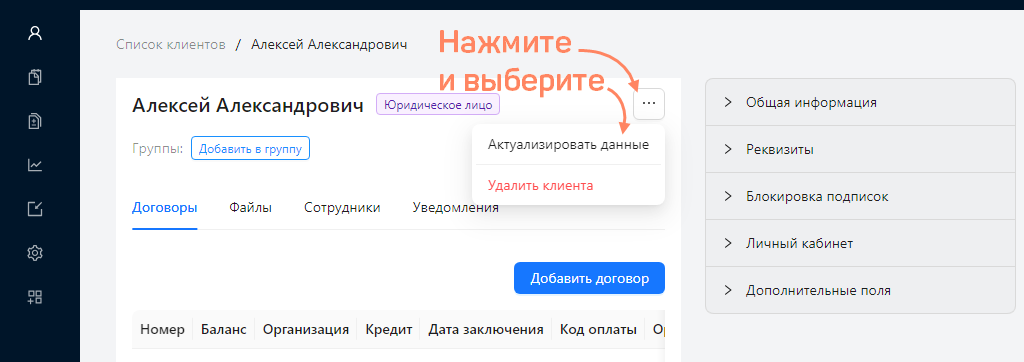Open the analytics chart icon in sidebar
Screen dimensions: 1024x362
[35, 165]
